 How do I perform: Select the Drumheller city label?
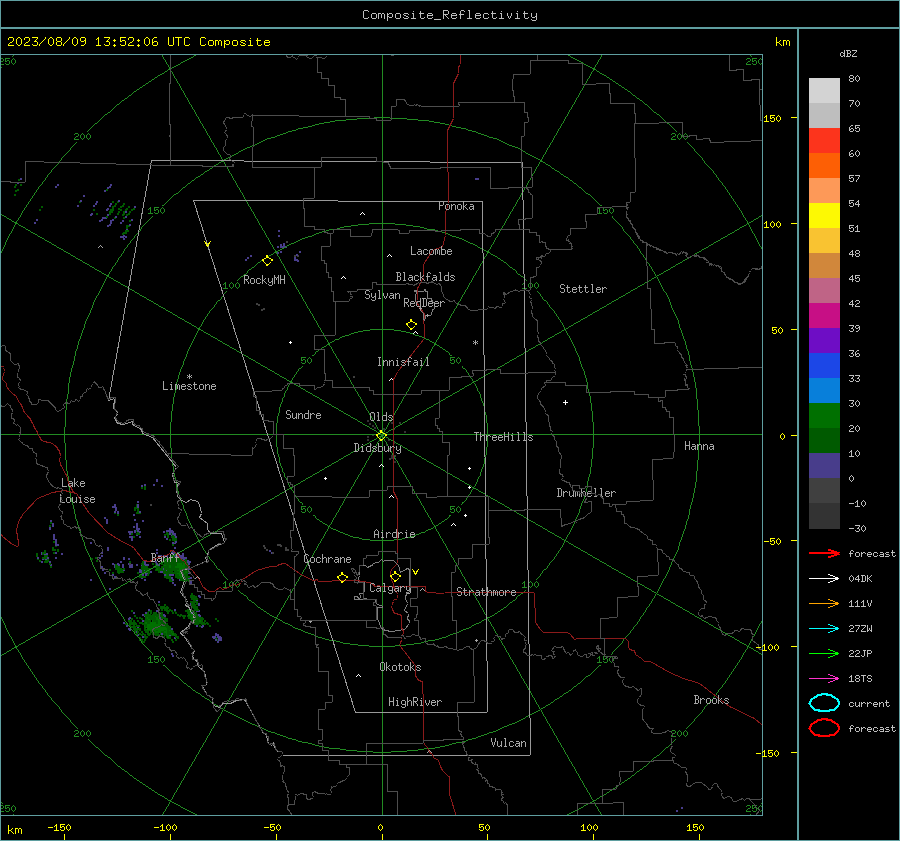point(586,493)
